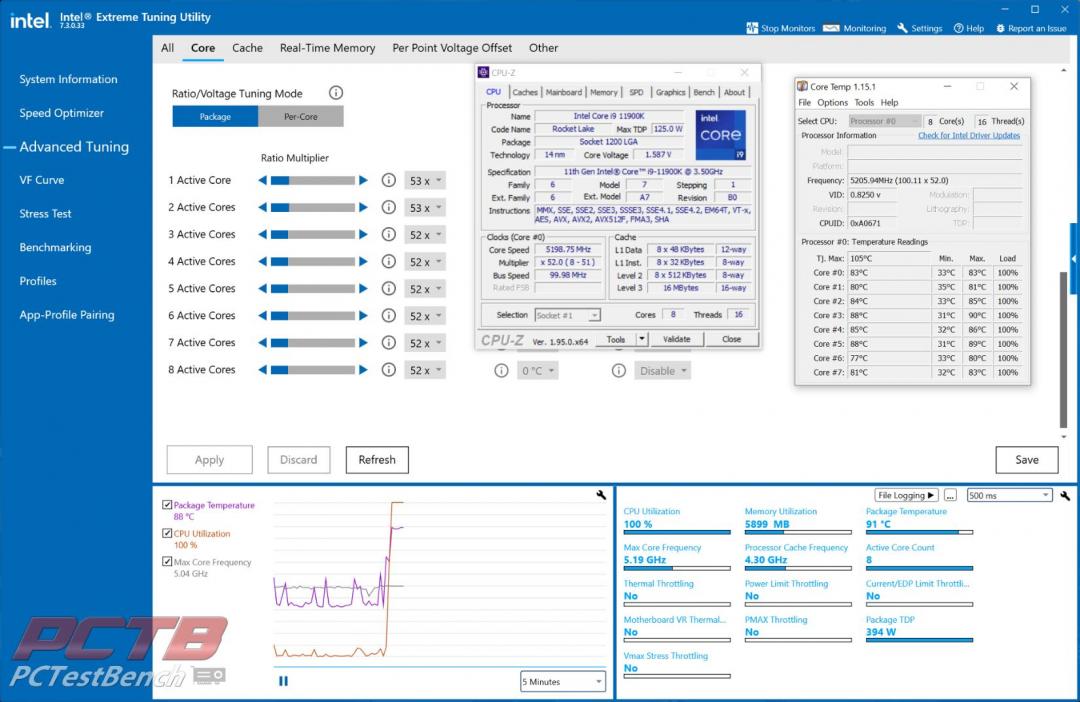Toggle Package Temperature graph checkbox
Screen dimensions: 1080x702
point(167,505)
